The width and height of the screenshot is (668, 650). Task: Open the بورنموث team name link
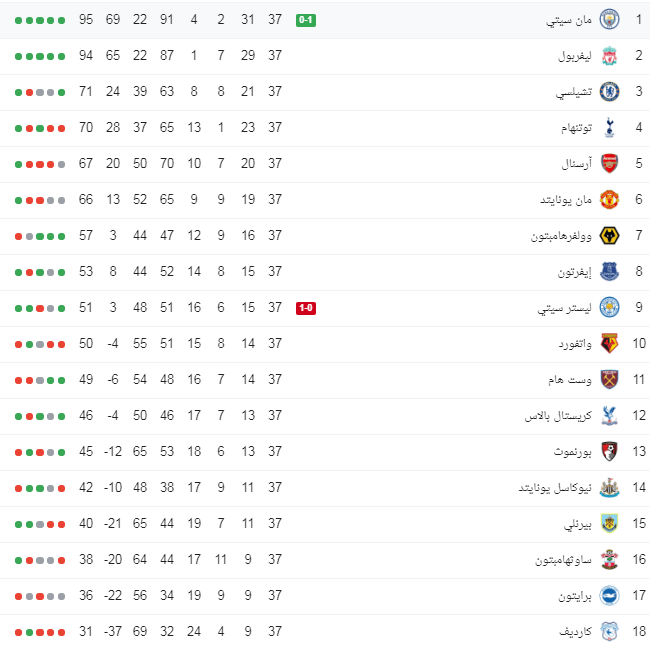pos(573,452)
